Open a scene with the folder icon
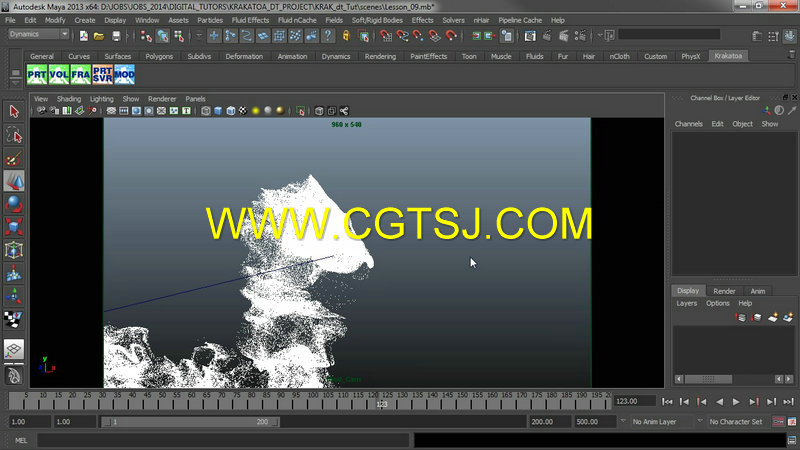The image size is (800, 450). pos(99,36)
